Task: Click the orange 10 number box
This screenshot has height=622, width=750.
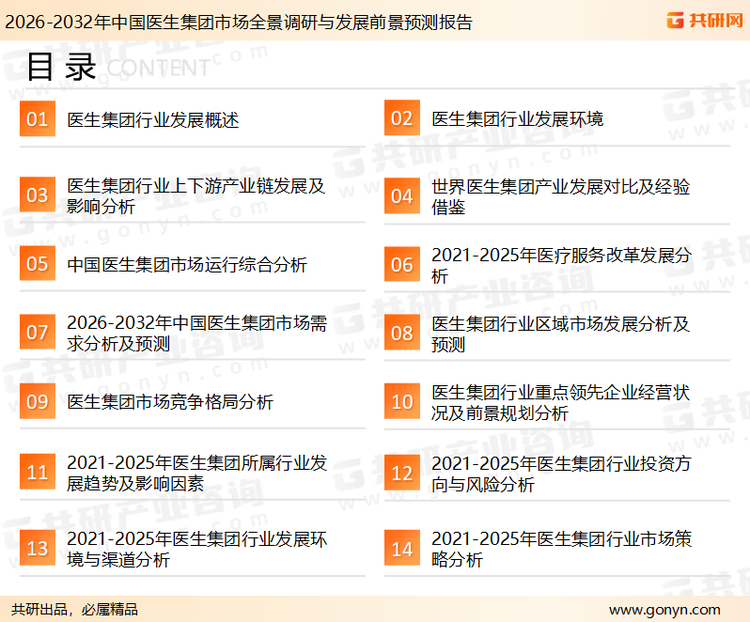Action: [x=402, y=401]
